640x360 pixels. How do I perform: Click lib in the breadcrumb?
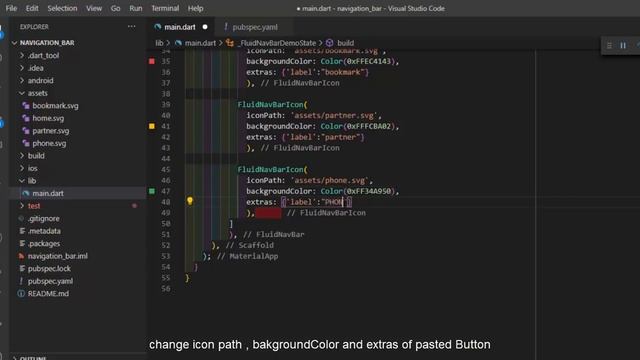(x=159, y=43)
